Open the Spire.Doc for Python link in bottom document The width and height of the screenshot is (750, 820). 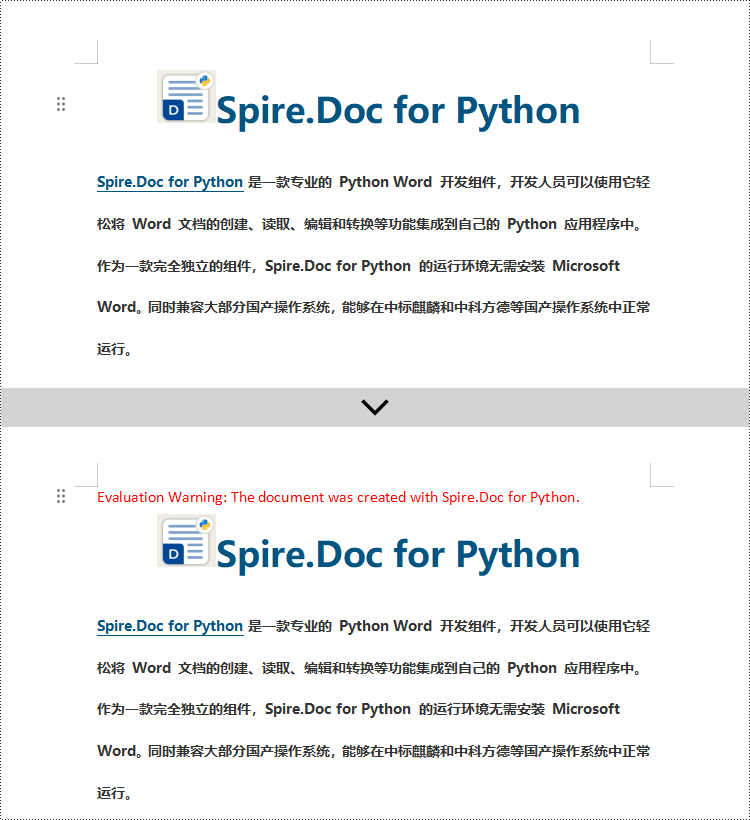(170, 626)
